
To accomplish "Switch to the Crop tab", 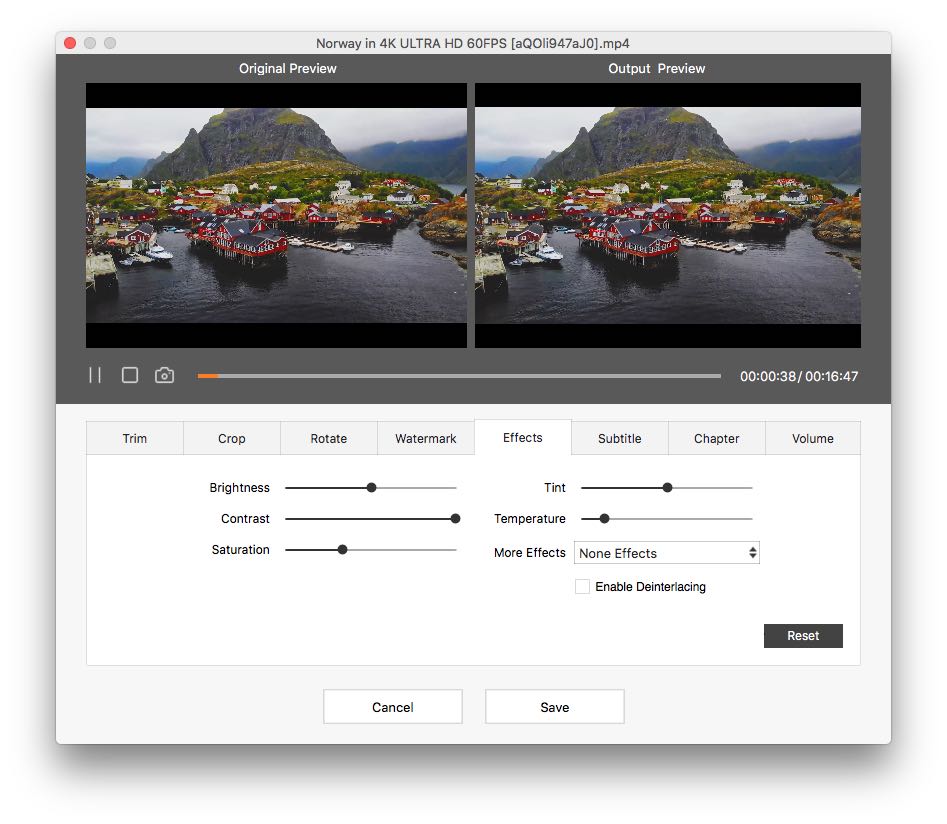I will pos(231,438).
